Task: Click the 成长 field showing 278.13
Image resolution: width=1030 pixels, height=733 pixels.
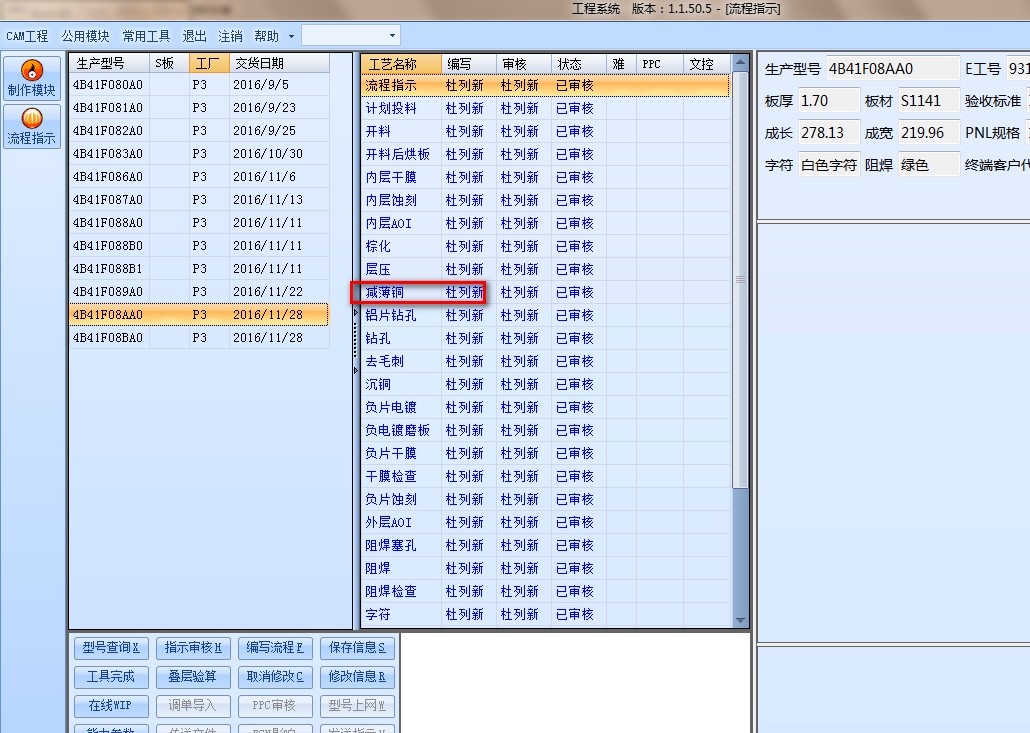Action: pos(828,133)
